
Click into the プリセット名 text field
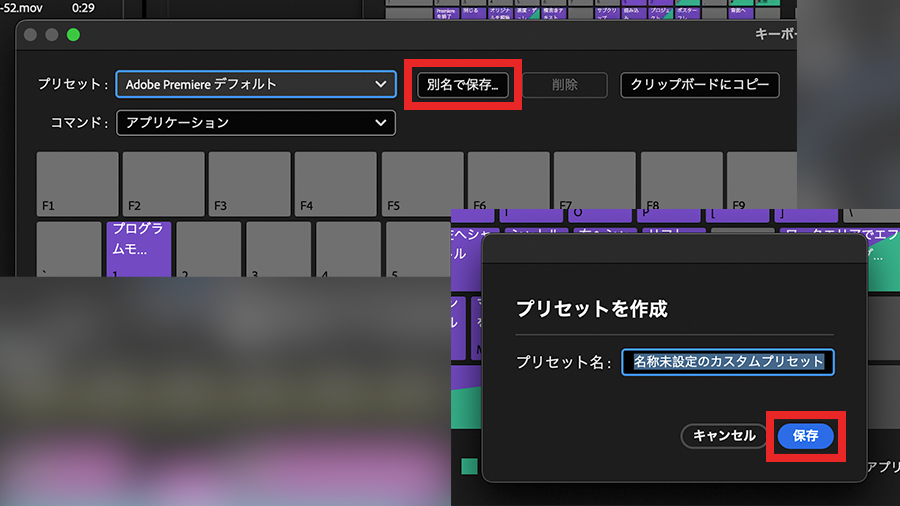click(728, 362)
